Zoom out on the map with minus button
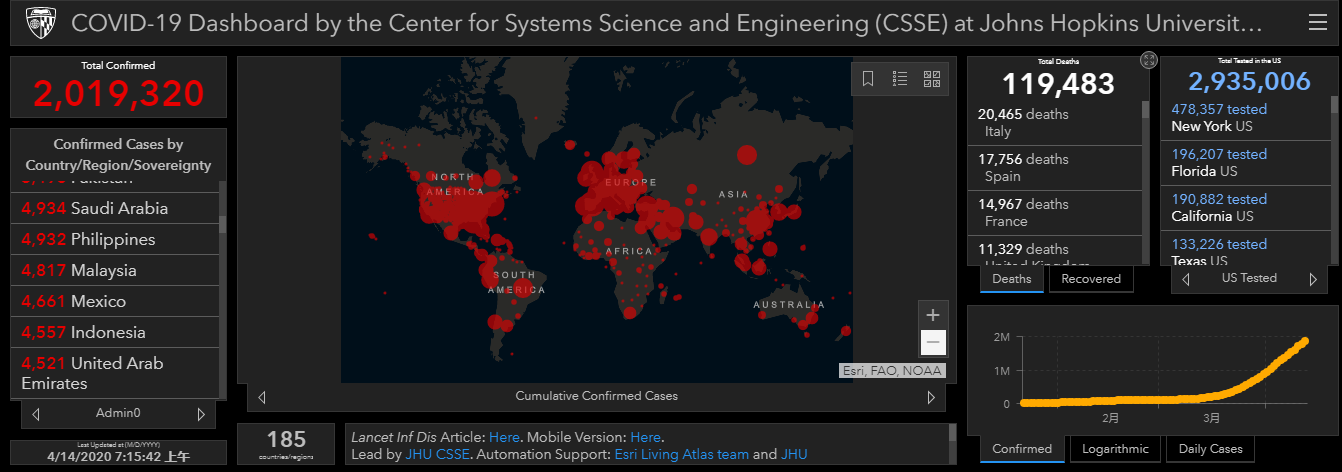The width and height of the screenshot is (1342, 472). (x=932, y=343)
